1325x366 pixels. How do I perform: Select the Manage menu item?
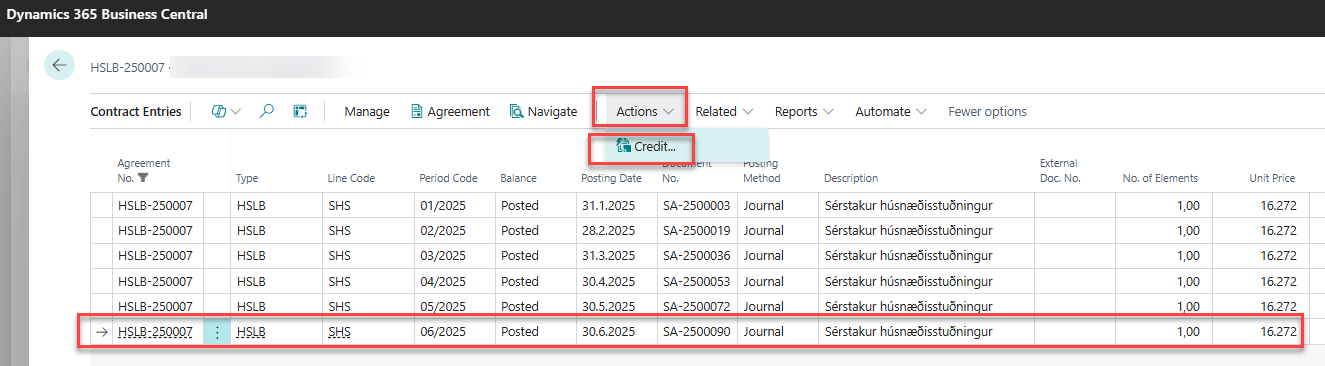[367, 112]
